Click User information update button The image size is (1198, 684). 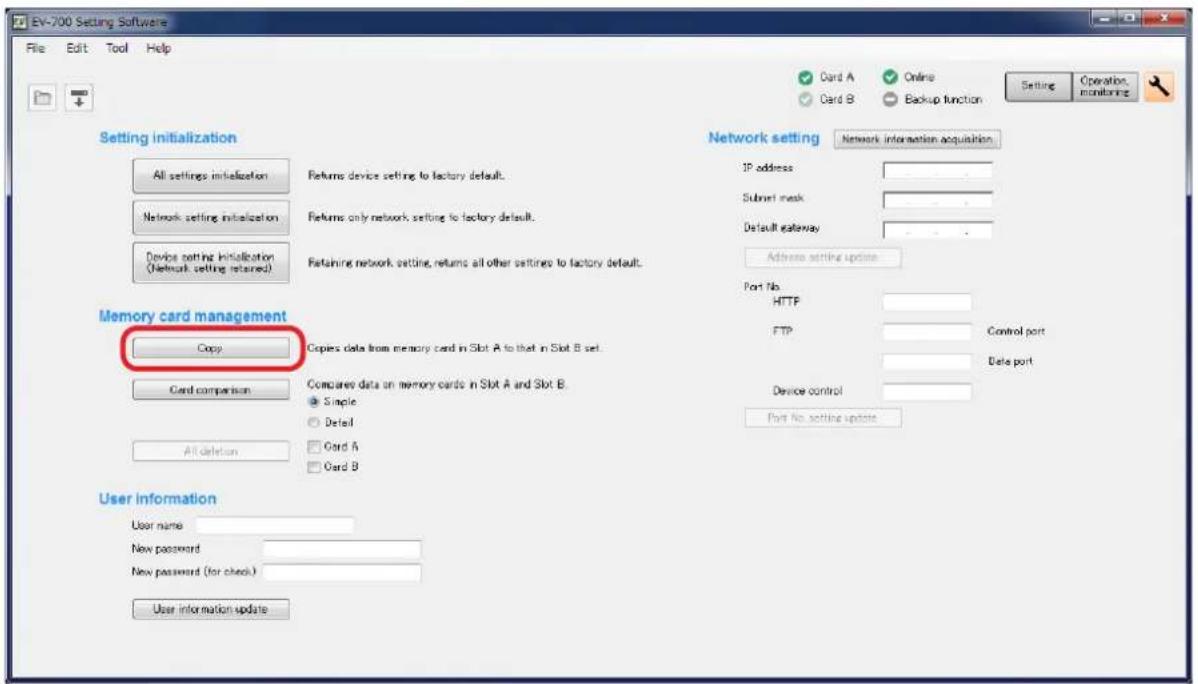(211, 609)
